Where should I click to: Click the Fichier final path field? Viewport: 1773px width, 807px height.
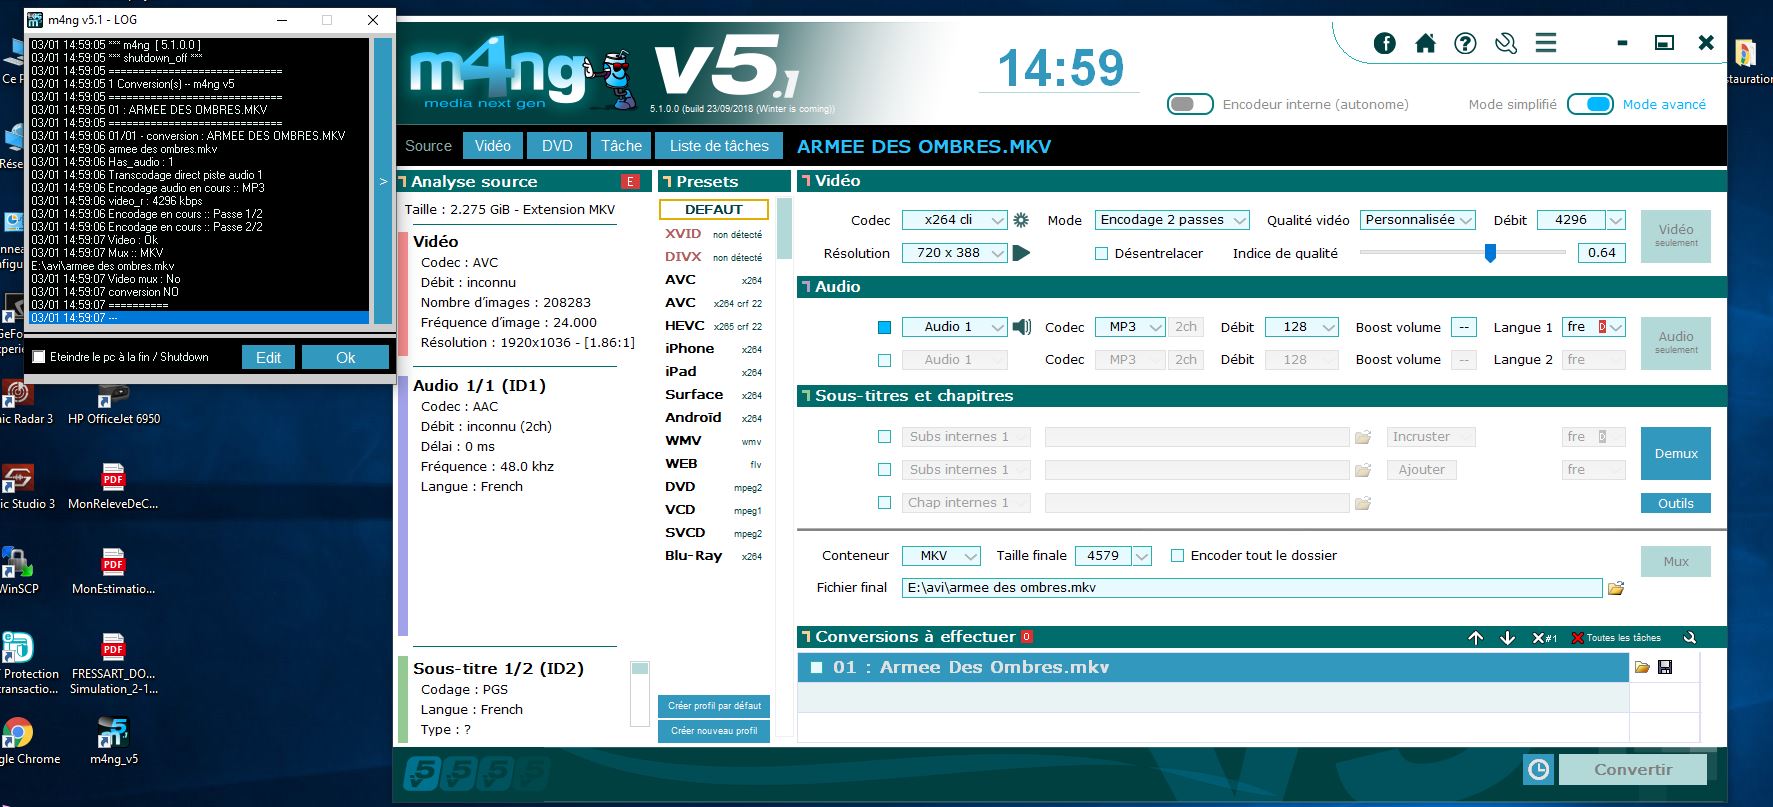click(1251, 588)
